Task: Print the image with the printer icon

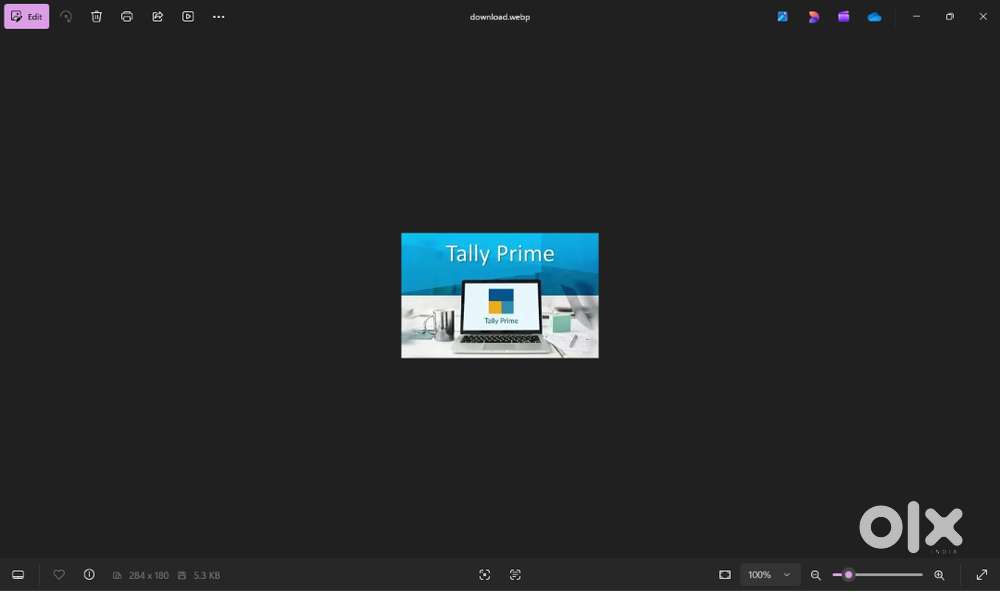Action: [x=127, y=17]
